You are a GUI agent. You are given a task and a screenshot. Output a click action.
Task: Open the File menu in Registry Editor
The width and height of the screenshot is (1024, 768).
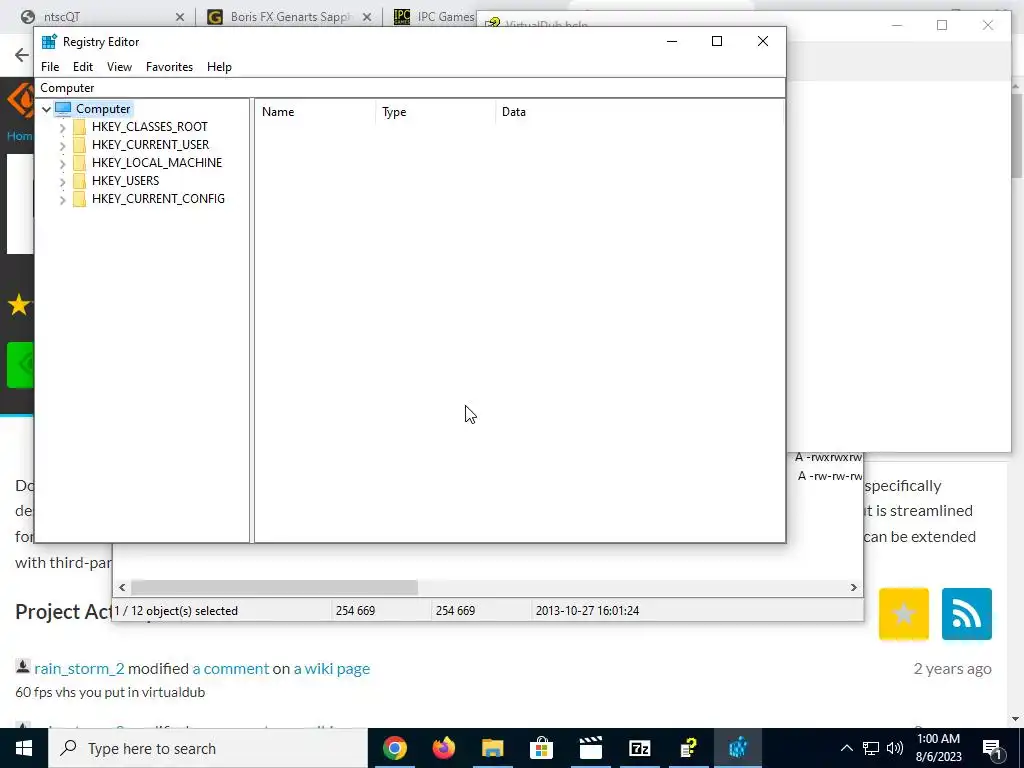[50, 67]
